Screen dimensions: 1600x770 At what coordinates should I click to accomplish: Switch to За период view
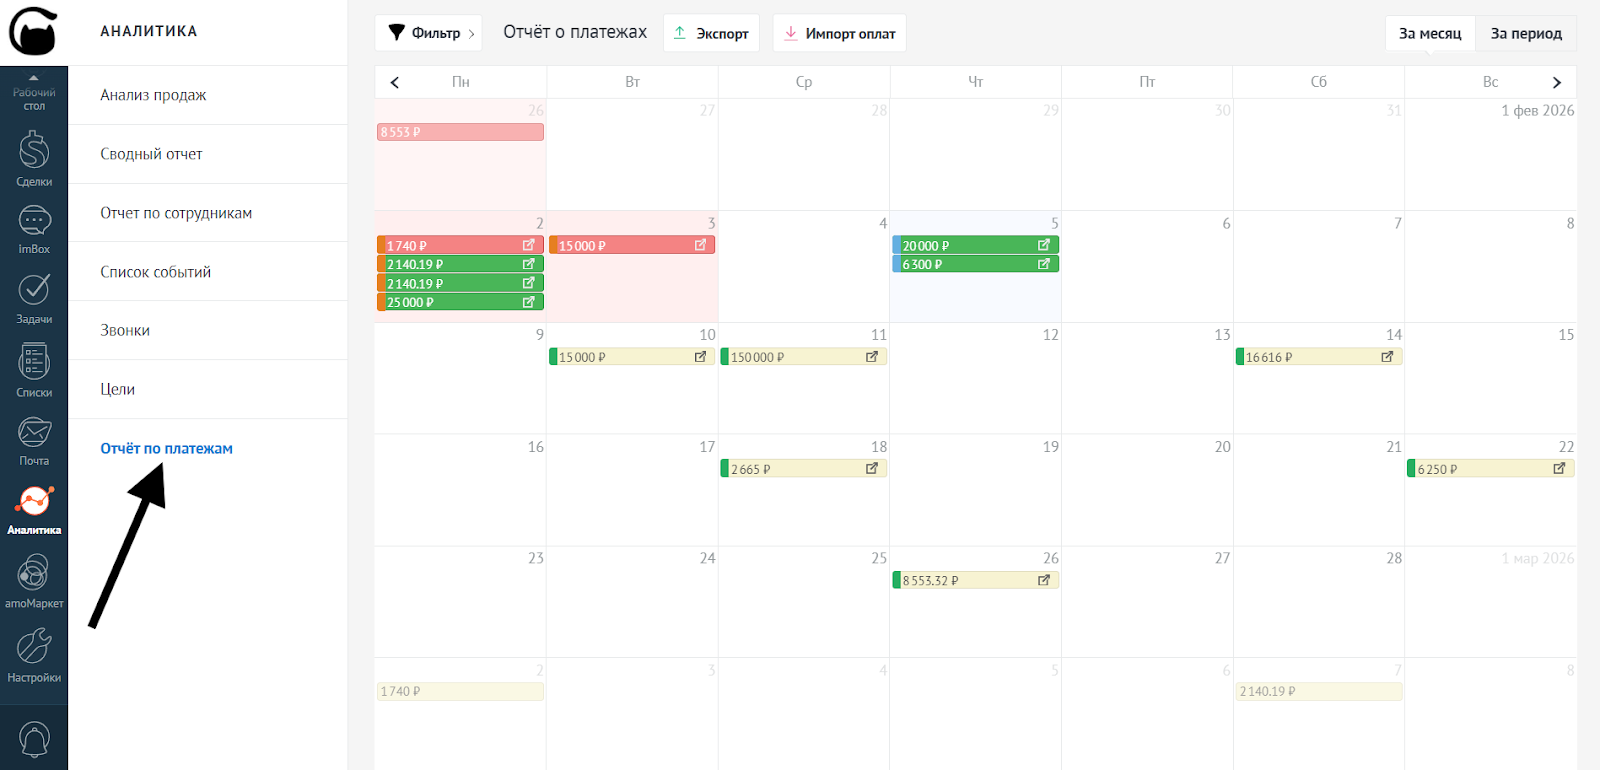[x=1525, y=34]
